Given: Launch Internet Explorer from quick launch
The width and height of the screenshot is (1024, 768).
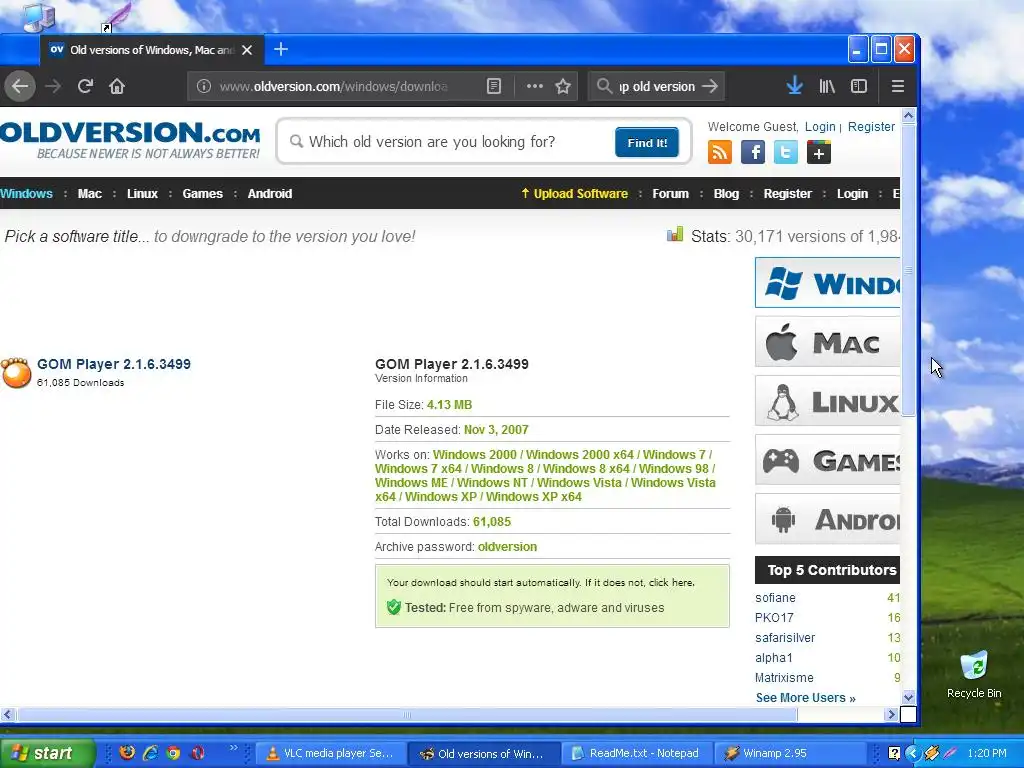Looking at the screenshot, I should tap(150, 752).
